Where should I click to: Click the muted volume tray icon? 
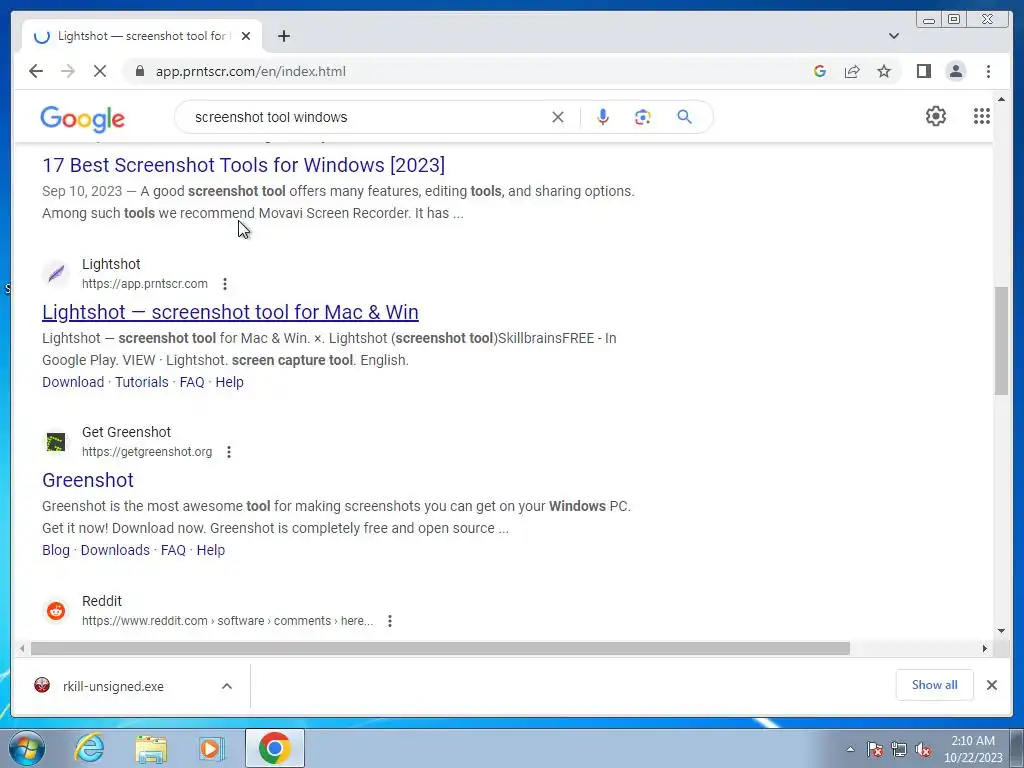click(923, 750)
